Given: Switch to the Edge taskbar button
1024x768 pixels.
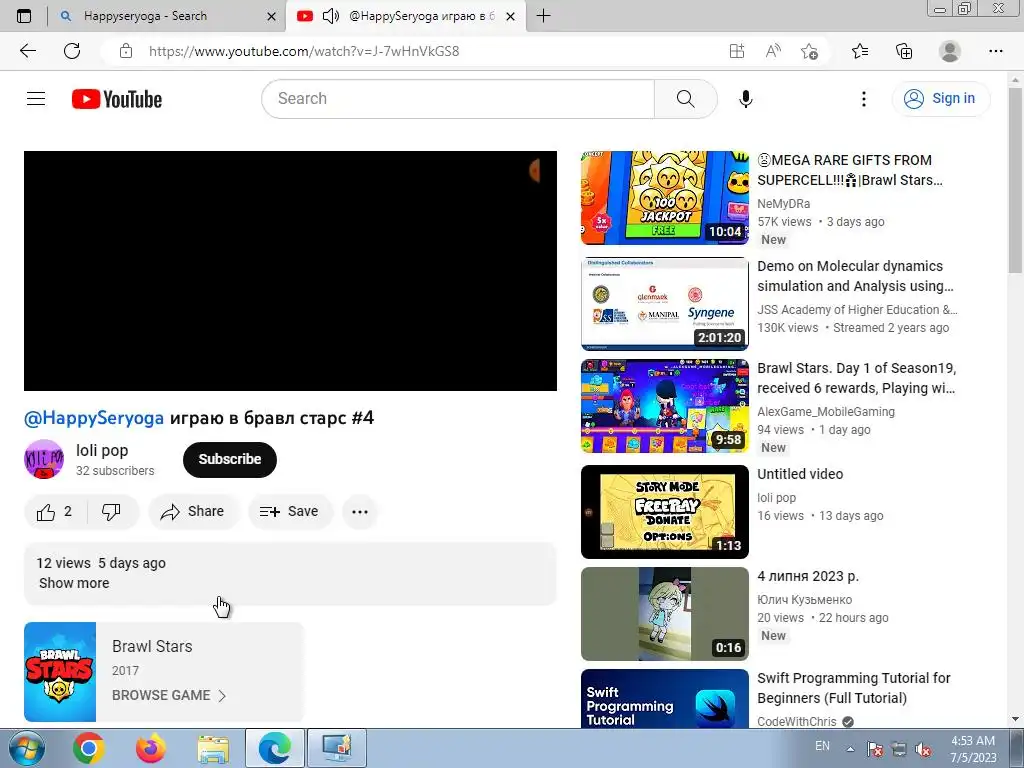Looking at the screenshot, I should click(275, 748).
